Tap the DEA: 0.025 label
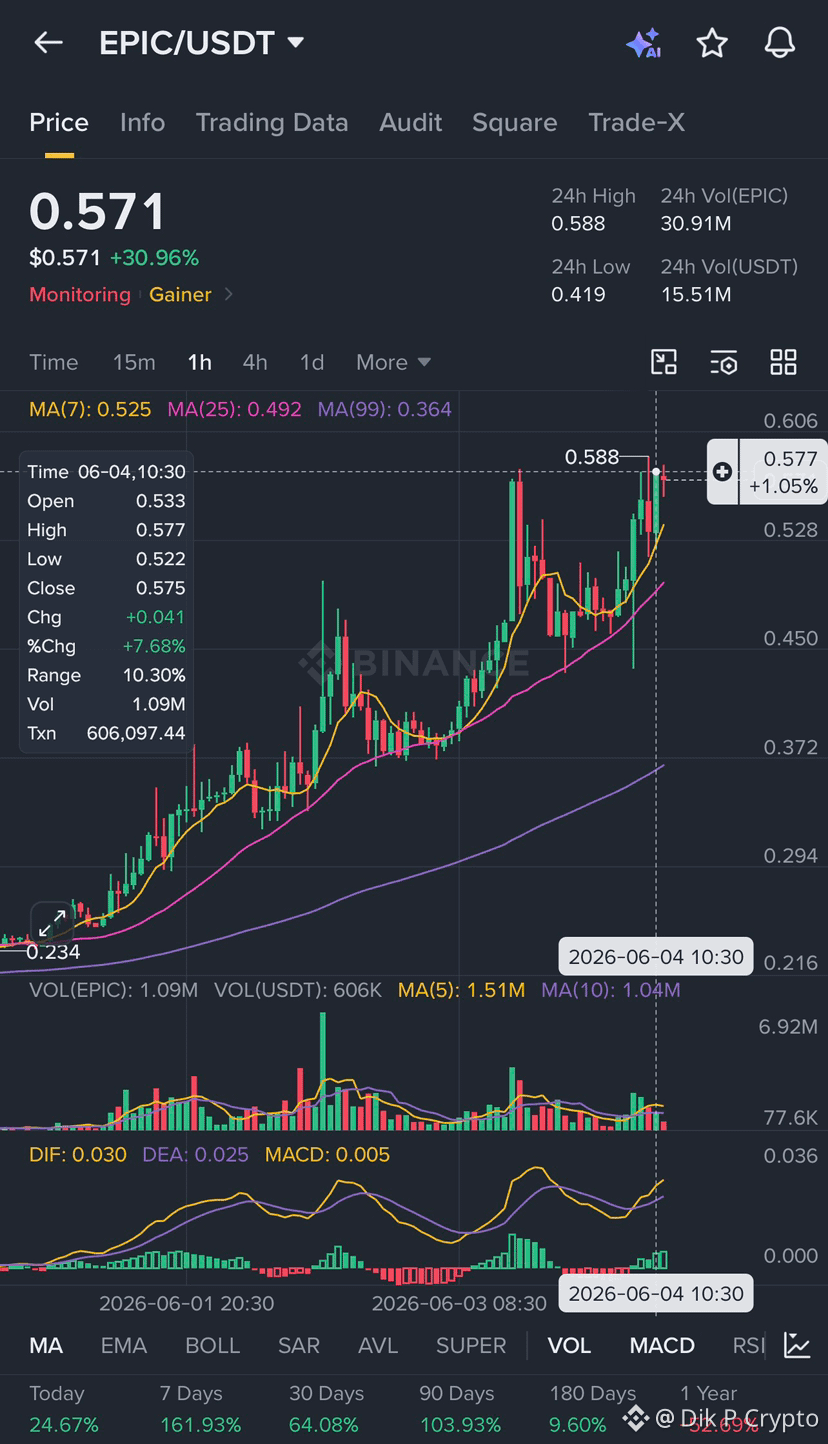The image size is (828, 1444). 196,1154
